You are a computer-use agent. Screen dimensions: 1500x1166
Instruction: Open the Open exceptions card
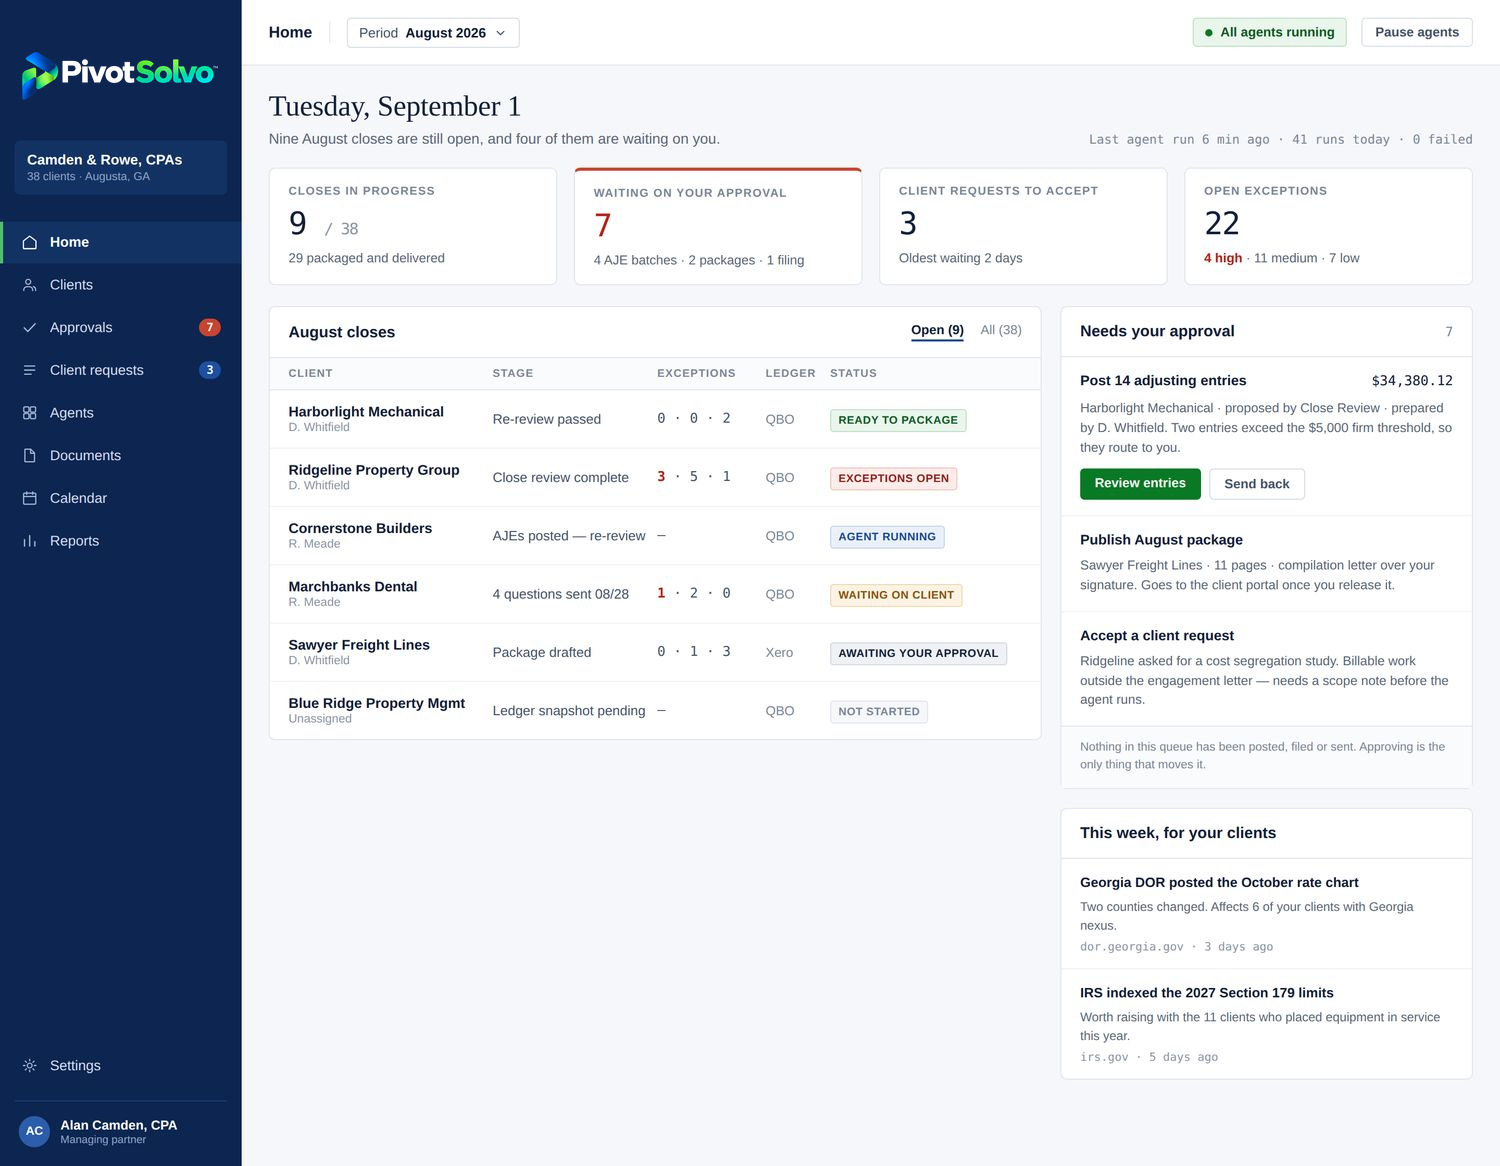pos(1328,226)
